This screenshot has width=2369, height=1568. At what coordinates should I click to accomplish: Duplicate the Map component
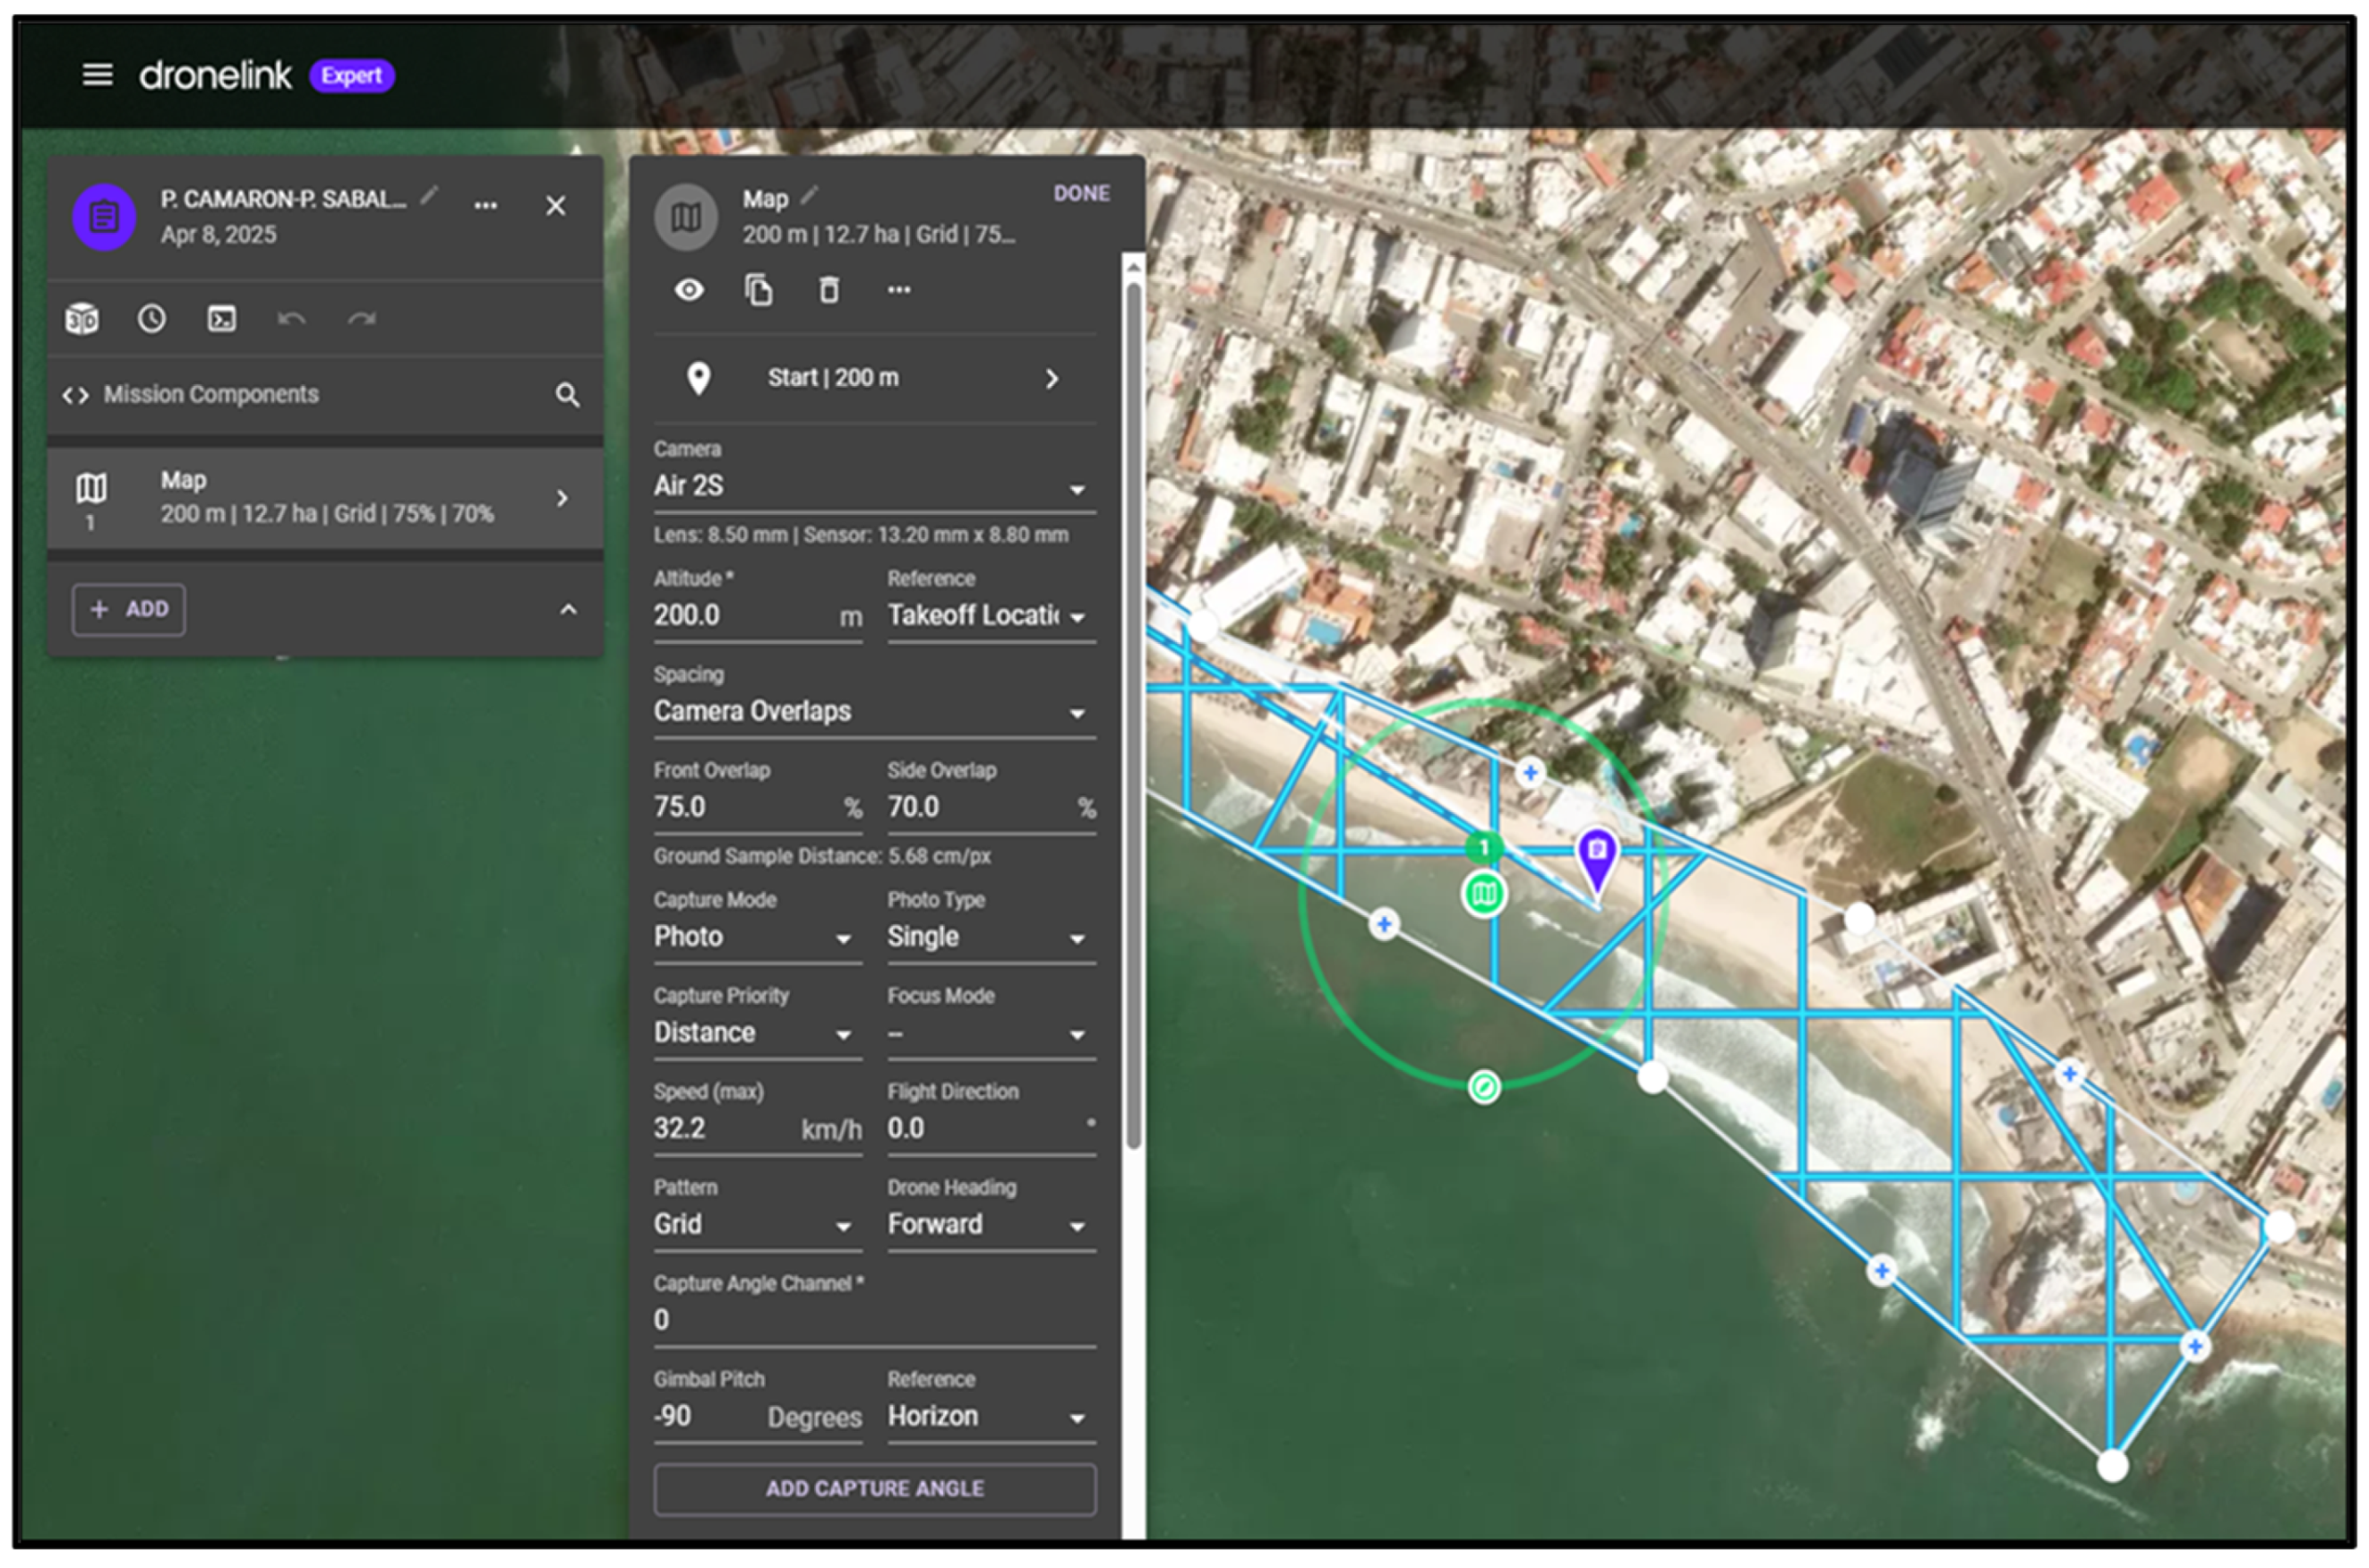click(x=759, y=290)
